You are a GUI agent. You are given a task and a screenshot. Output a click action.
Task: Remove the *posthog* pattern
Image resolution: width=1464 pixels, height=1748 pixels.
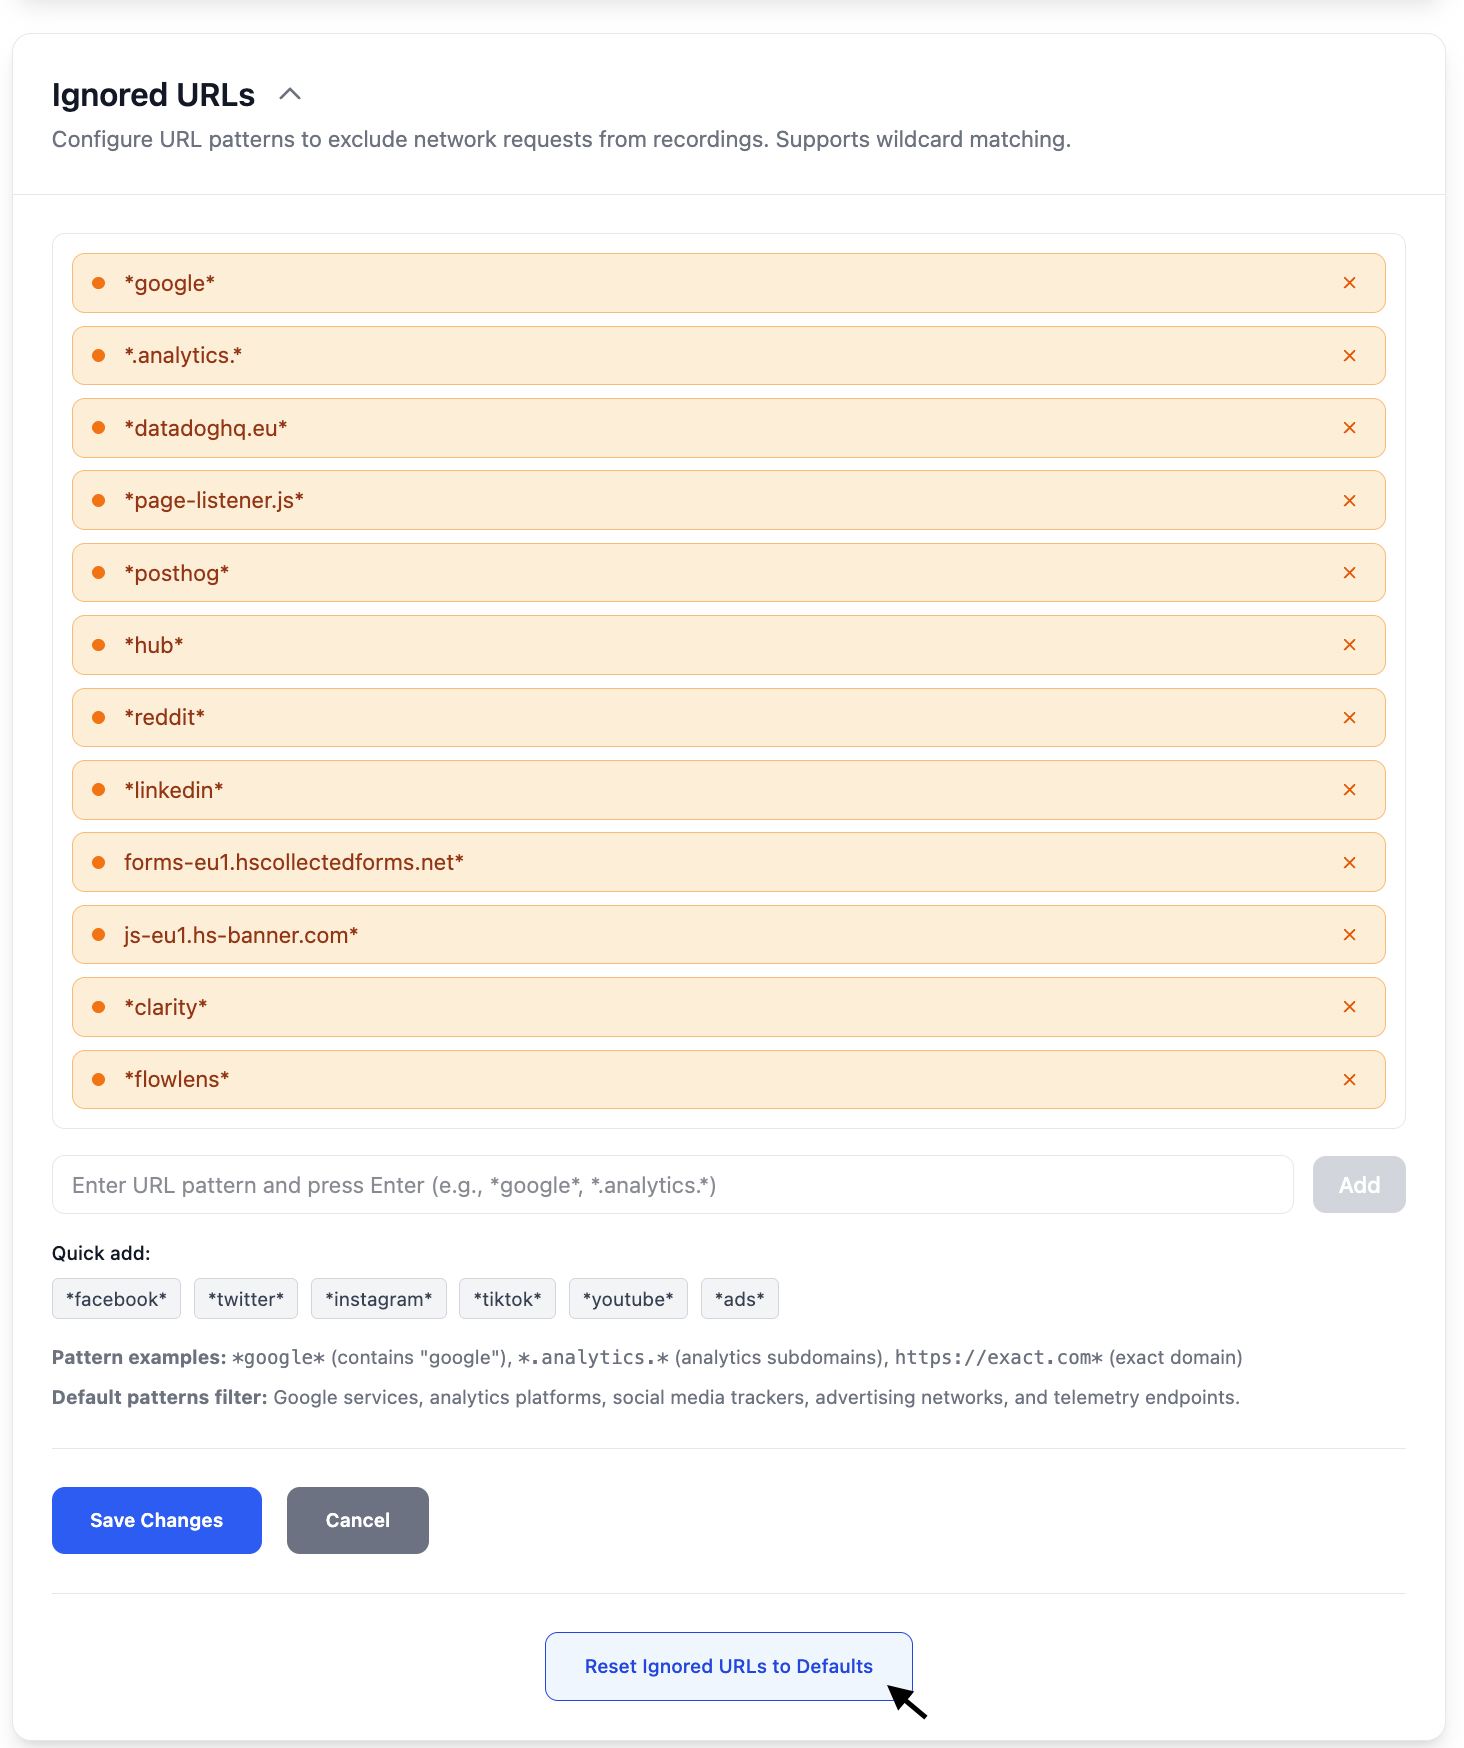click(x=1349, y=573)
